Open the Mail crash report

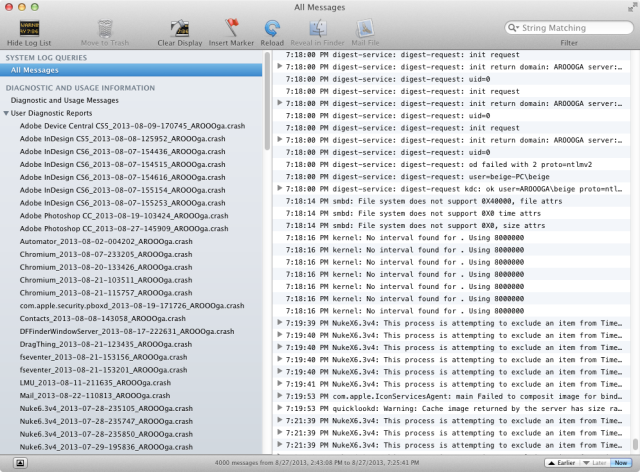tap(95, 396)
